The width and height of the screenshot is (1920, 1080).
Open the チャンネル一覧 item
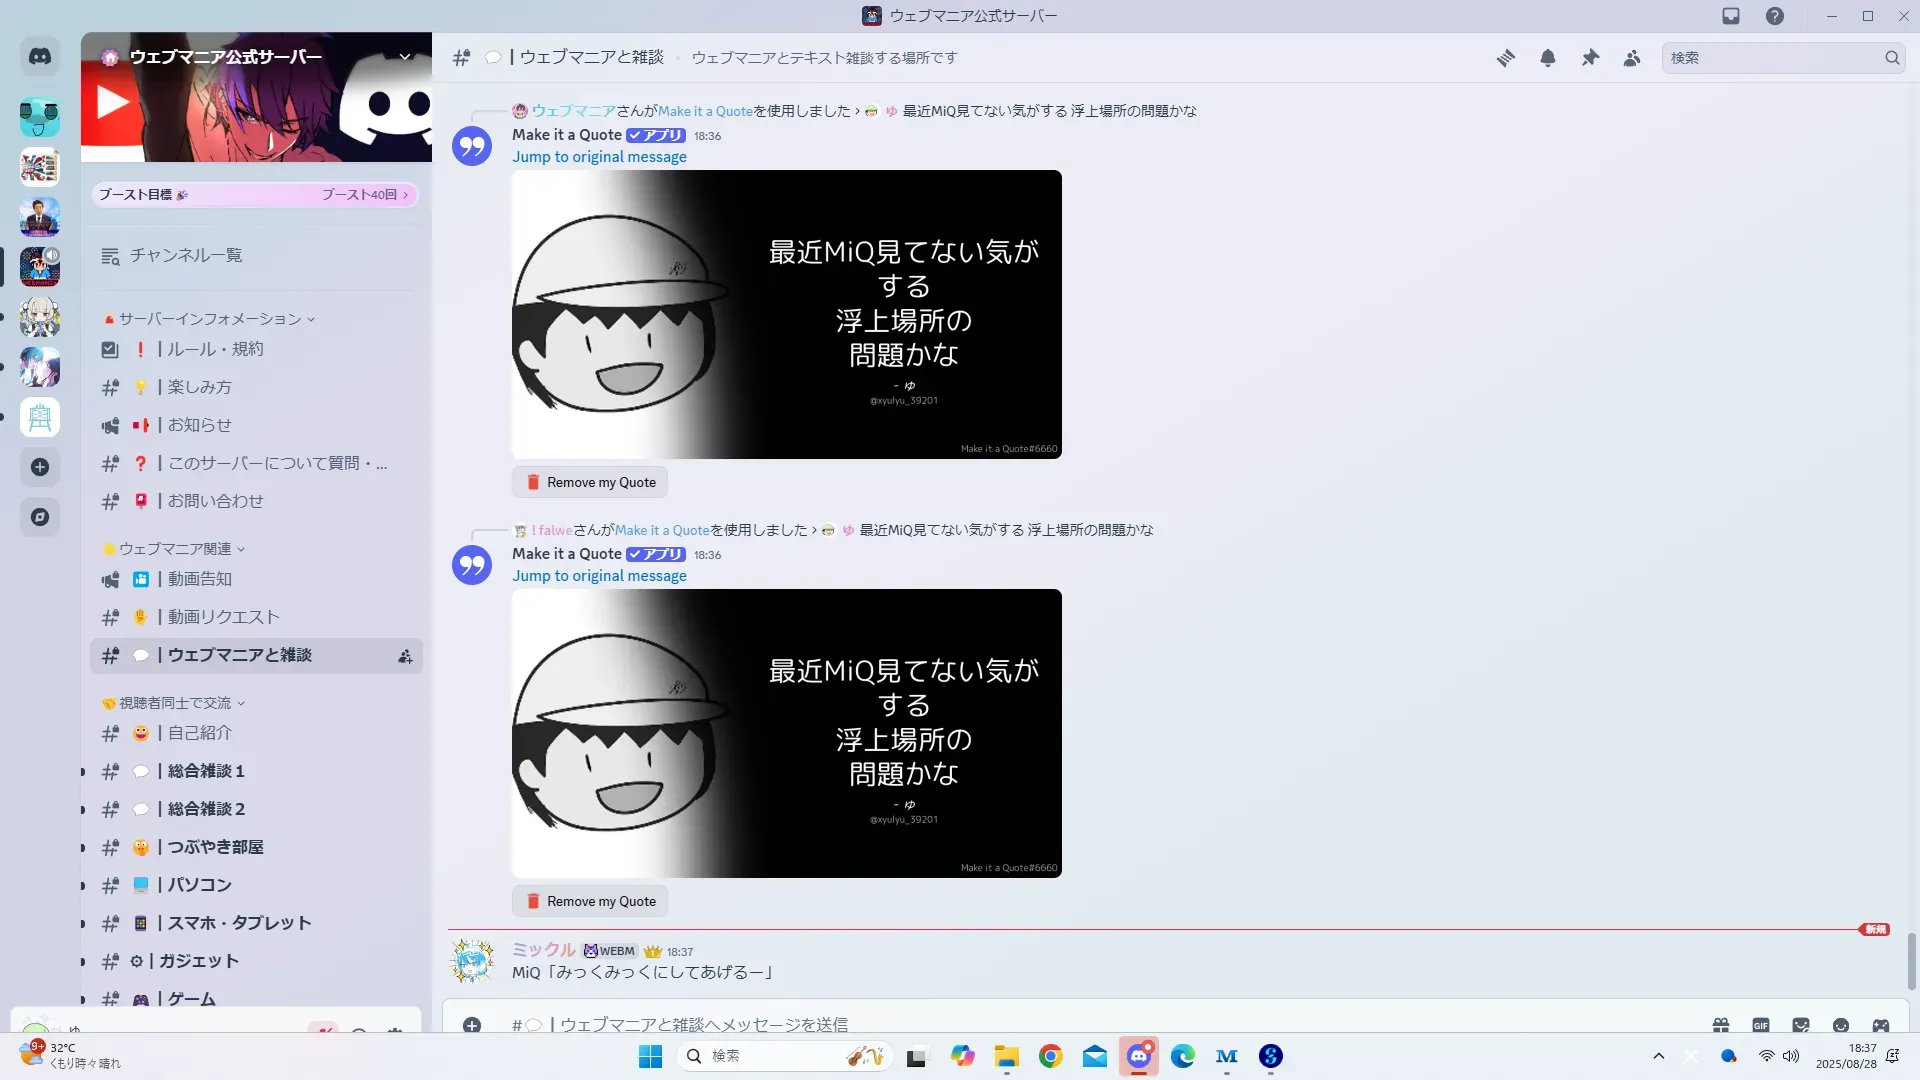(x=186, y=256)
